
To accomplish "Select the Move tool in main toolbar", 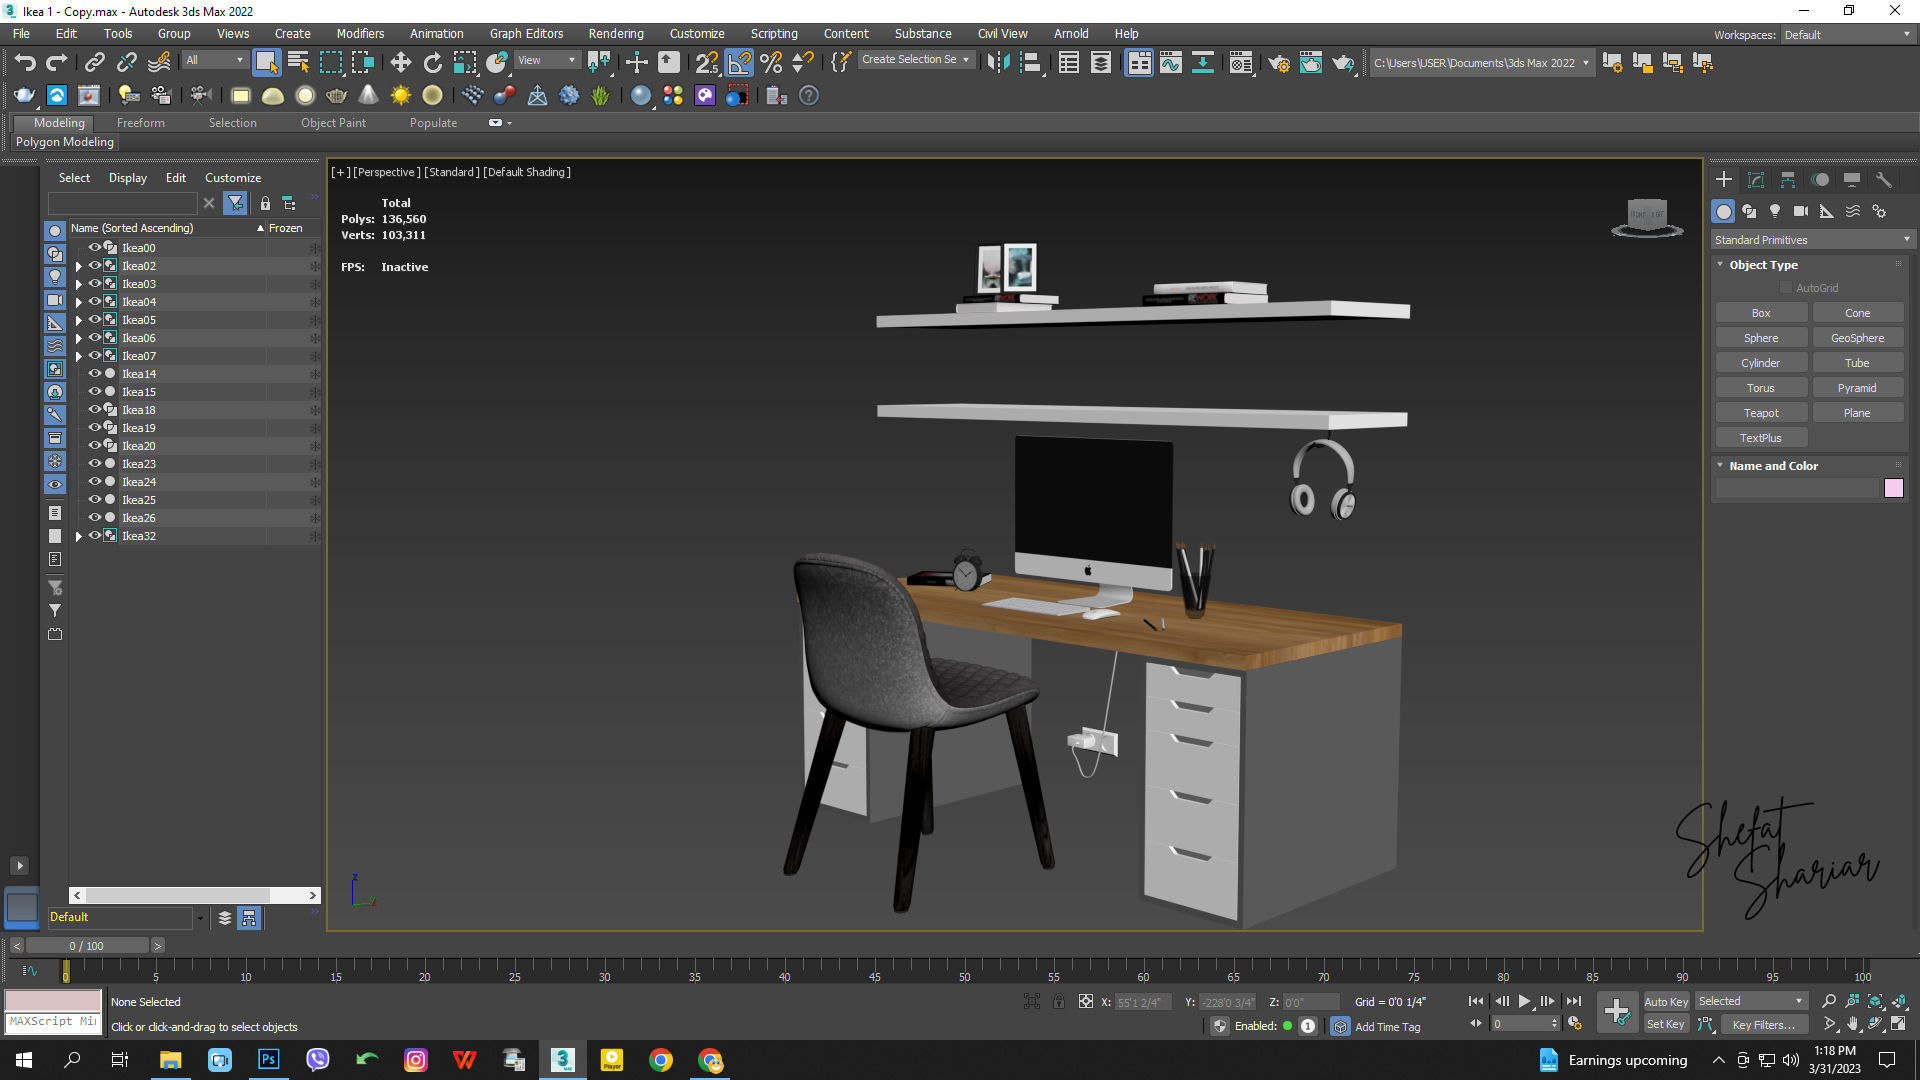I will click(400, 63).
